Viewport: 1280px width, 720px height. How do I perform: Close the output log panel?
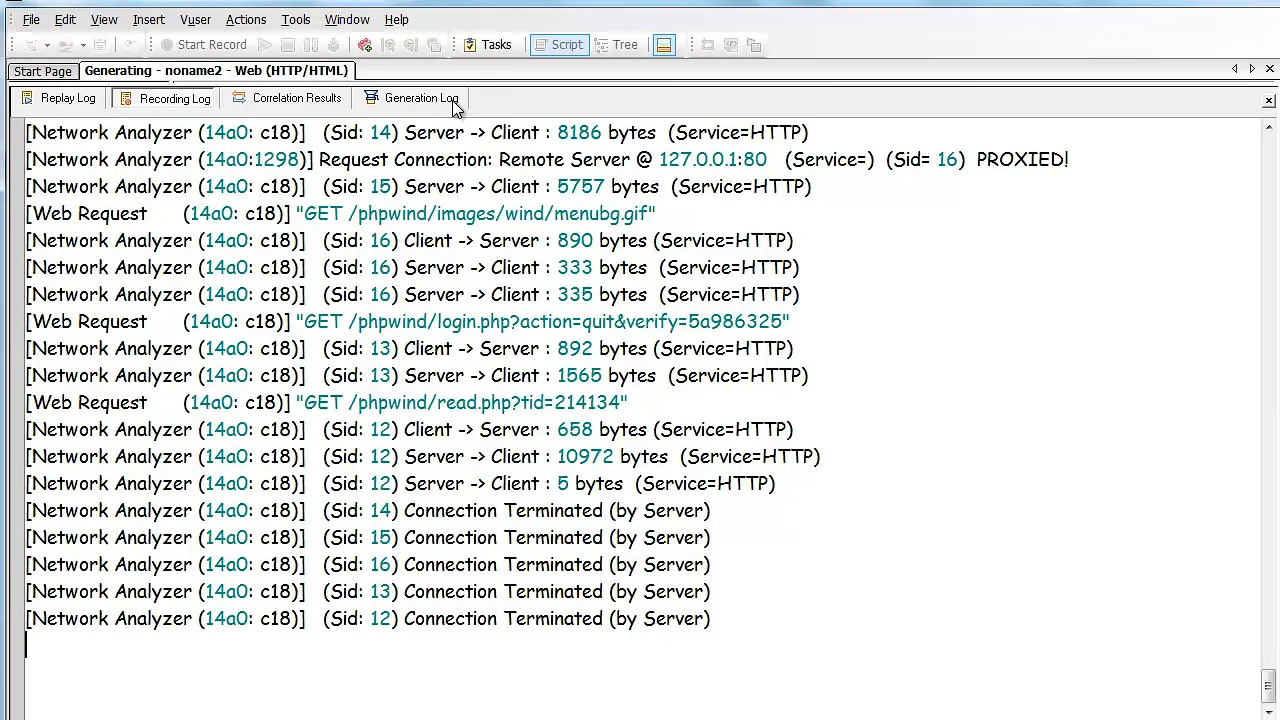(1269, 101)
